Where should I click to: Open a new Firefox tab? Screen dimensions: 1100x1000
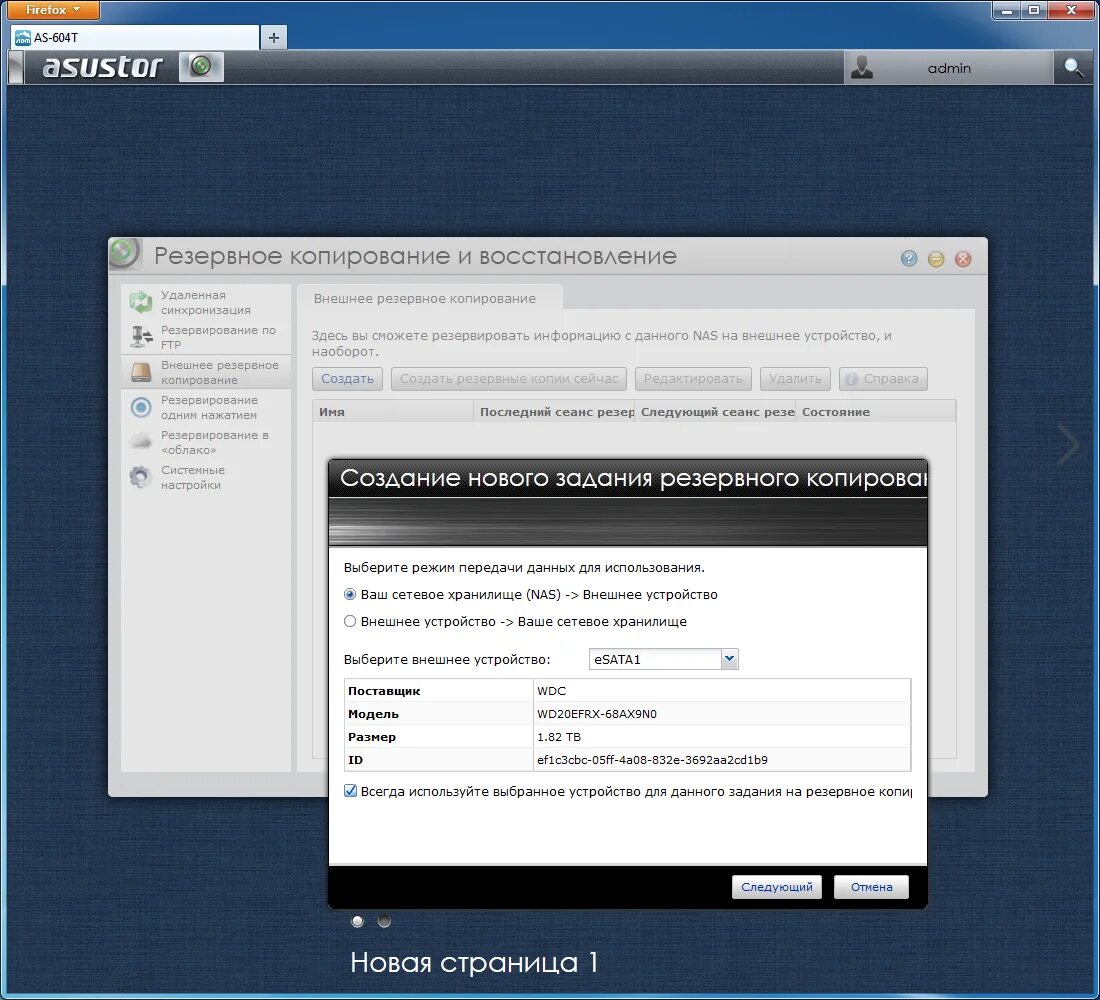274,37
